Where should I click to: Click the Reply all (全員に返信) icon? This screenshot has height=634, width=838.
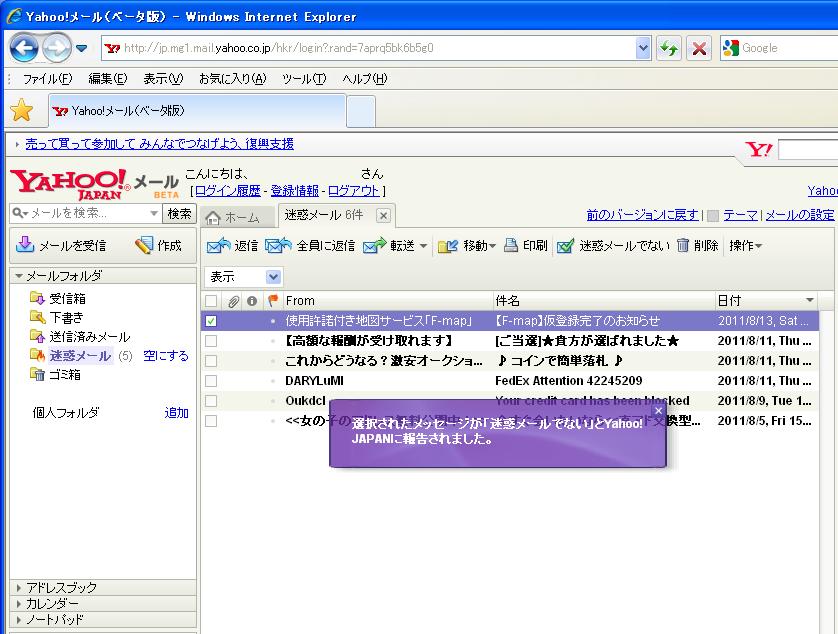click(278, 245)
